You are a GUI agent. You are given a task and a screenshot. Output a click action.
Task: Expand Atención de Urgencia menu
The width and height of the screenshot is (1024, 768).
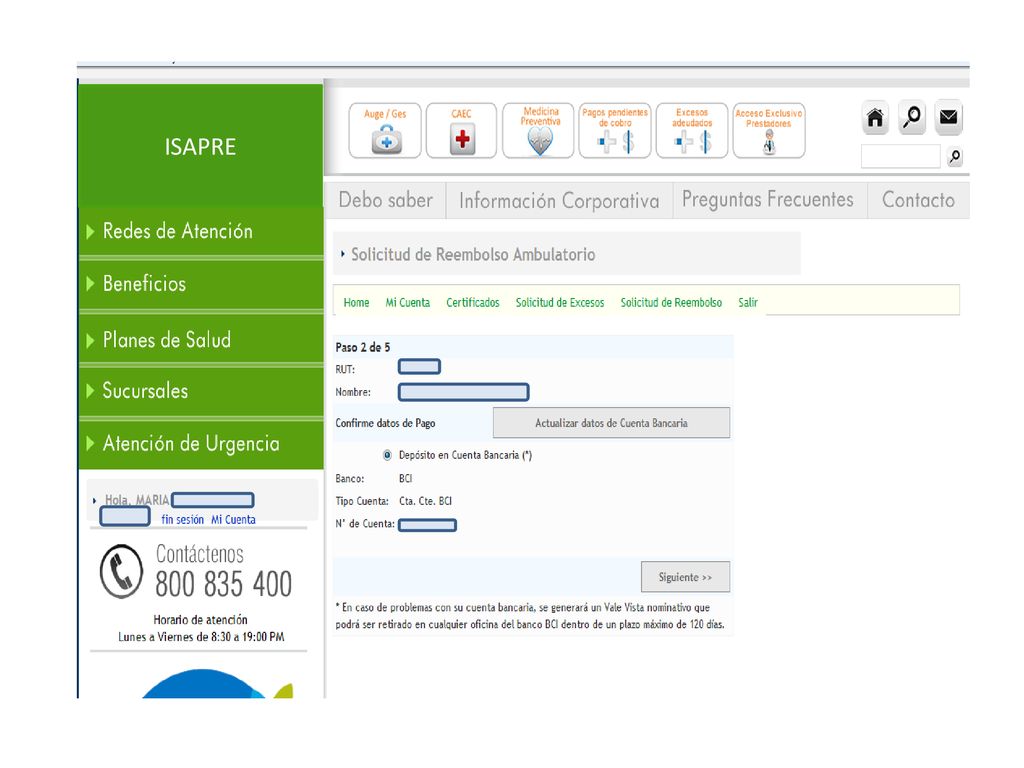point(201,444)
